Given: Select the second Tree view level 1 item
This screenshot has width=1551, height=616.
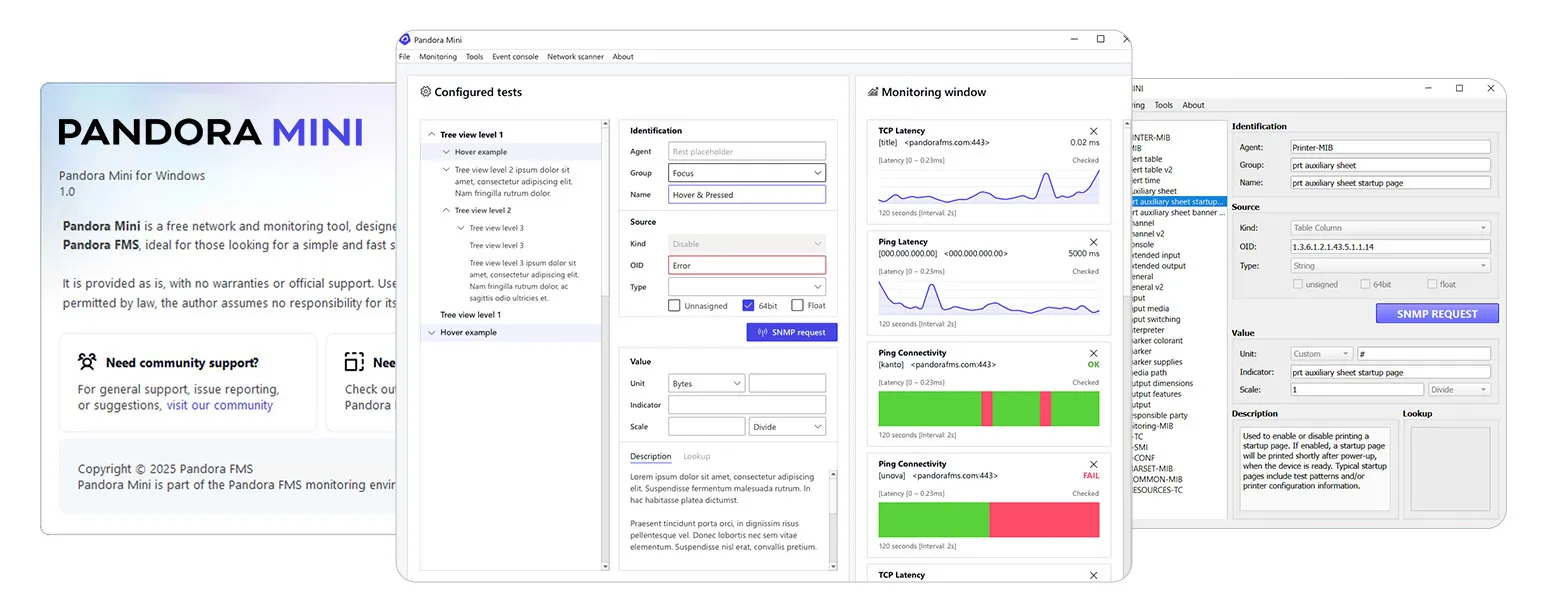Looking at the screenshot, I should pyautogui.click(x=471, y=315).
